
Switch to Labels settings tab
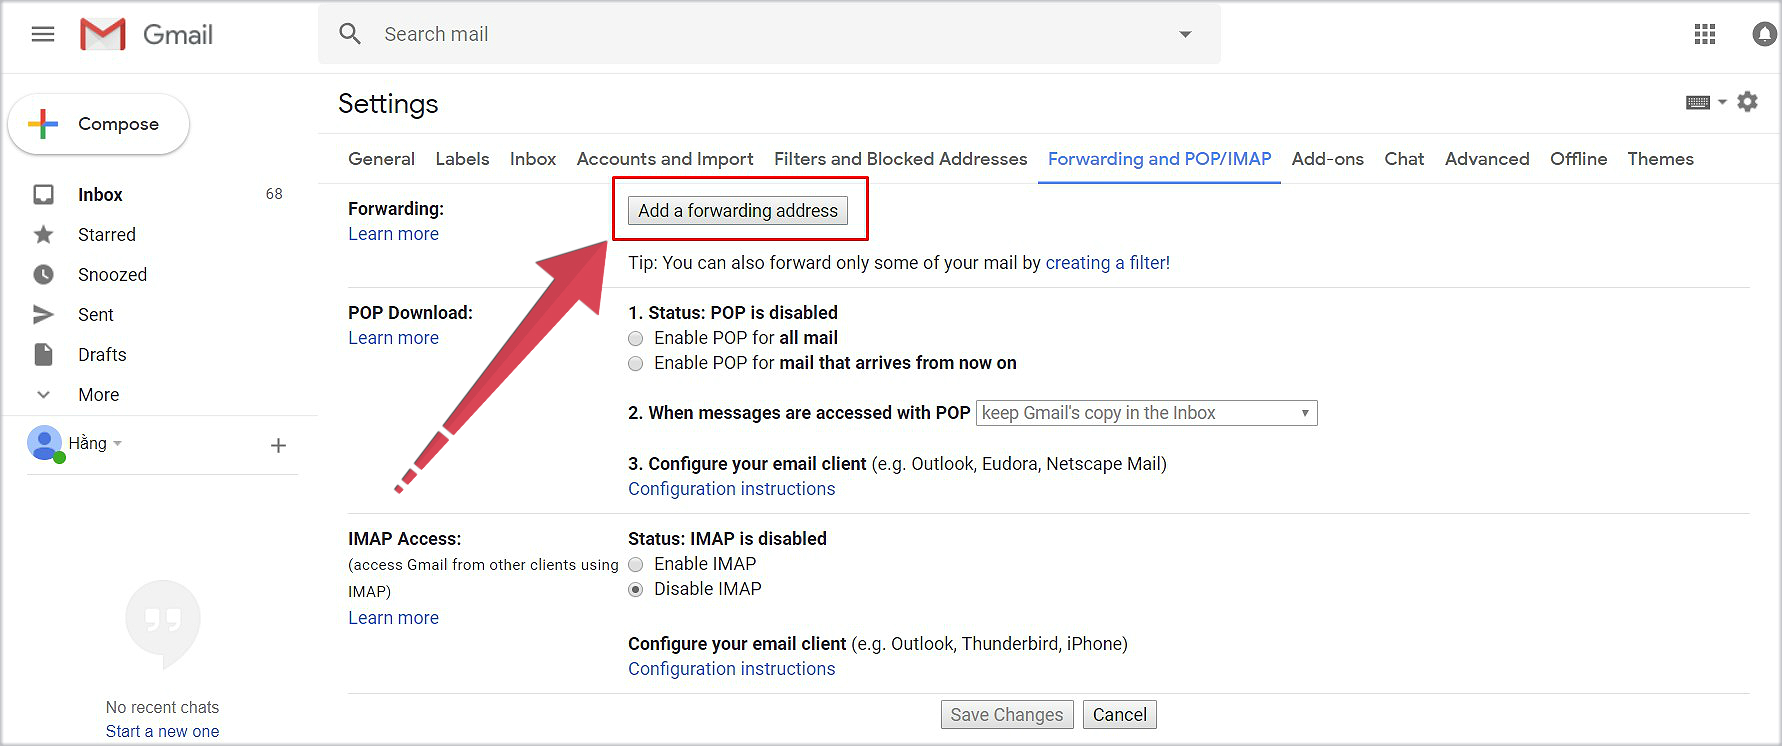click(x=462, y=159)
